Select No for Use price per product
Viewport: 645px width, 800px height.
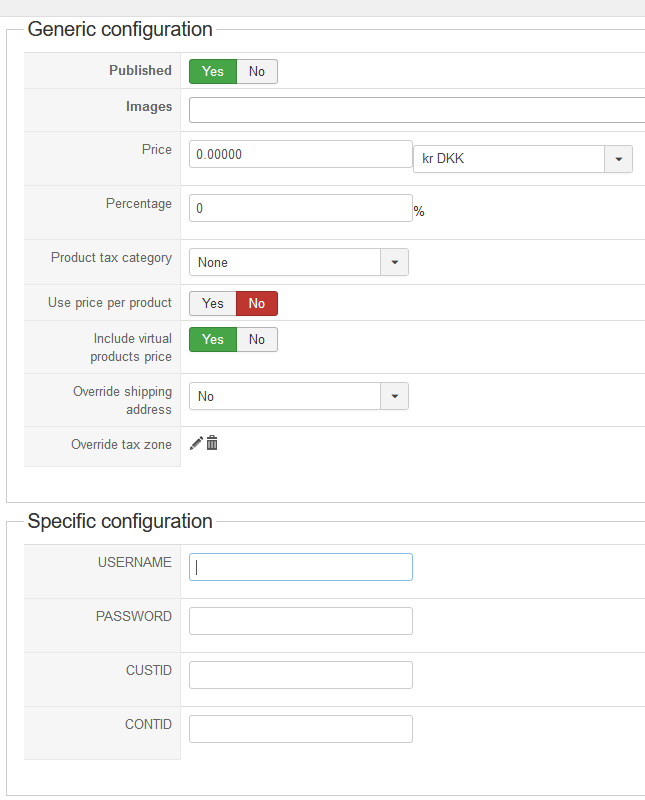click(257, 303)
